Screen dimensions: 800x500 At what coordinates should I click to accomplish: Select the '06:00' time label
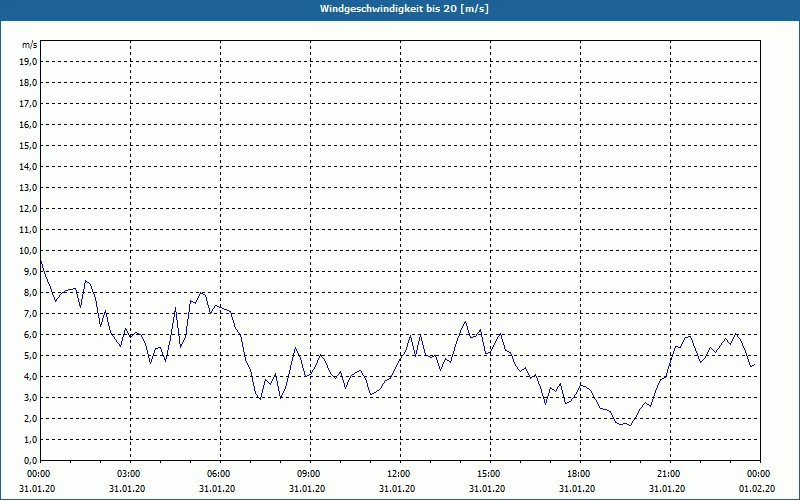tap(220, 474)
